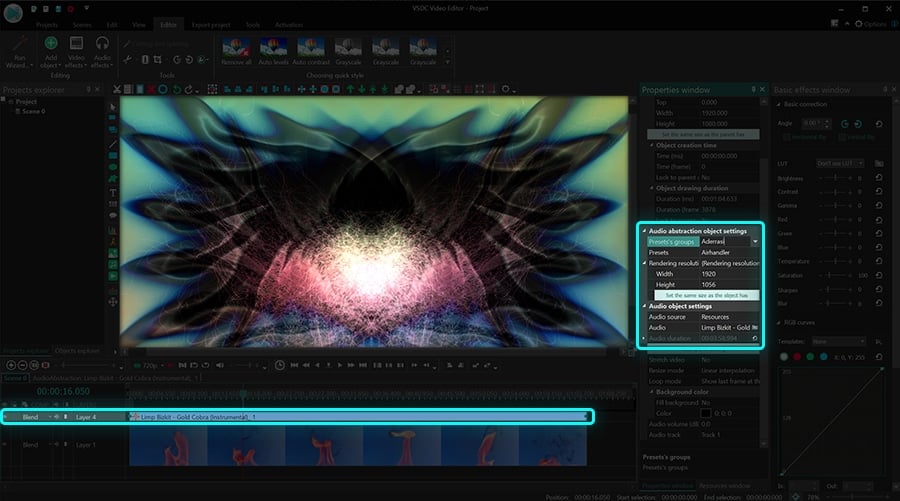The height and width of the screenshot is (501, 900).
Task: Click the scissors cut icon in editor toolbar
Action: point(117,90)
